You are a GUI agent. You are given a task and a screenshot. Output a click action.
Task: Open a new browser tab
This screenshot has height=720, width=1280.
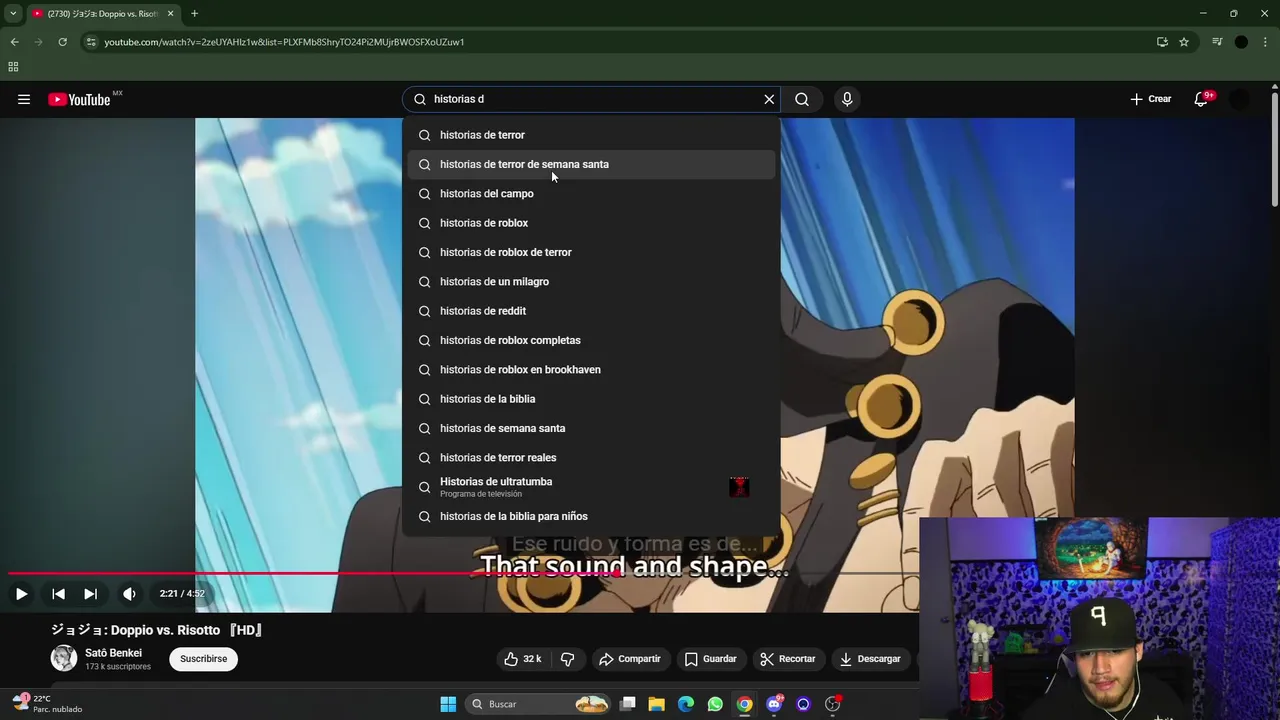tap(194, 14)
